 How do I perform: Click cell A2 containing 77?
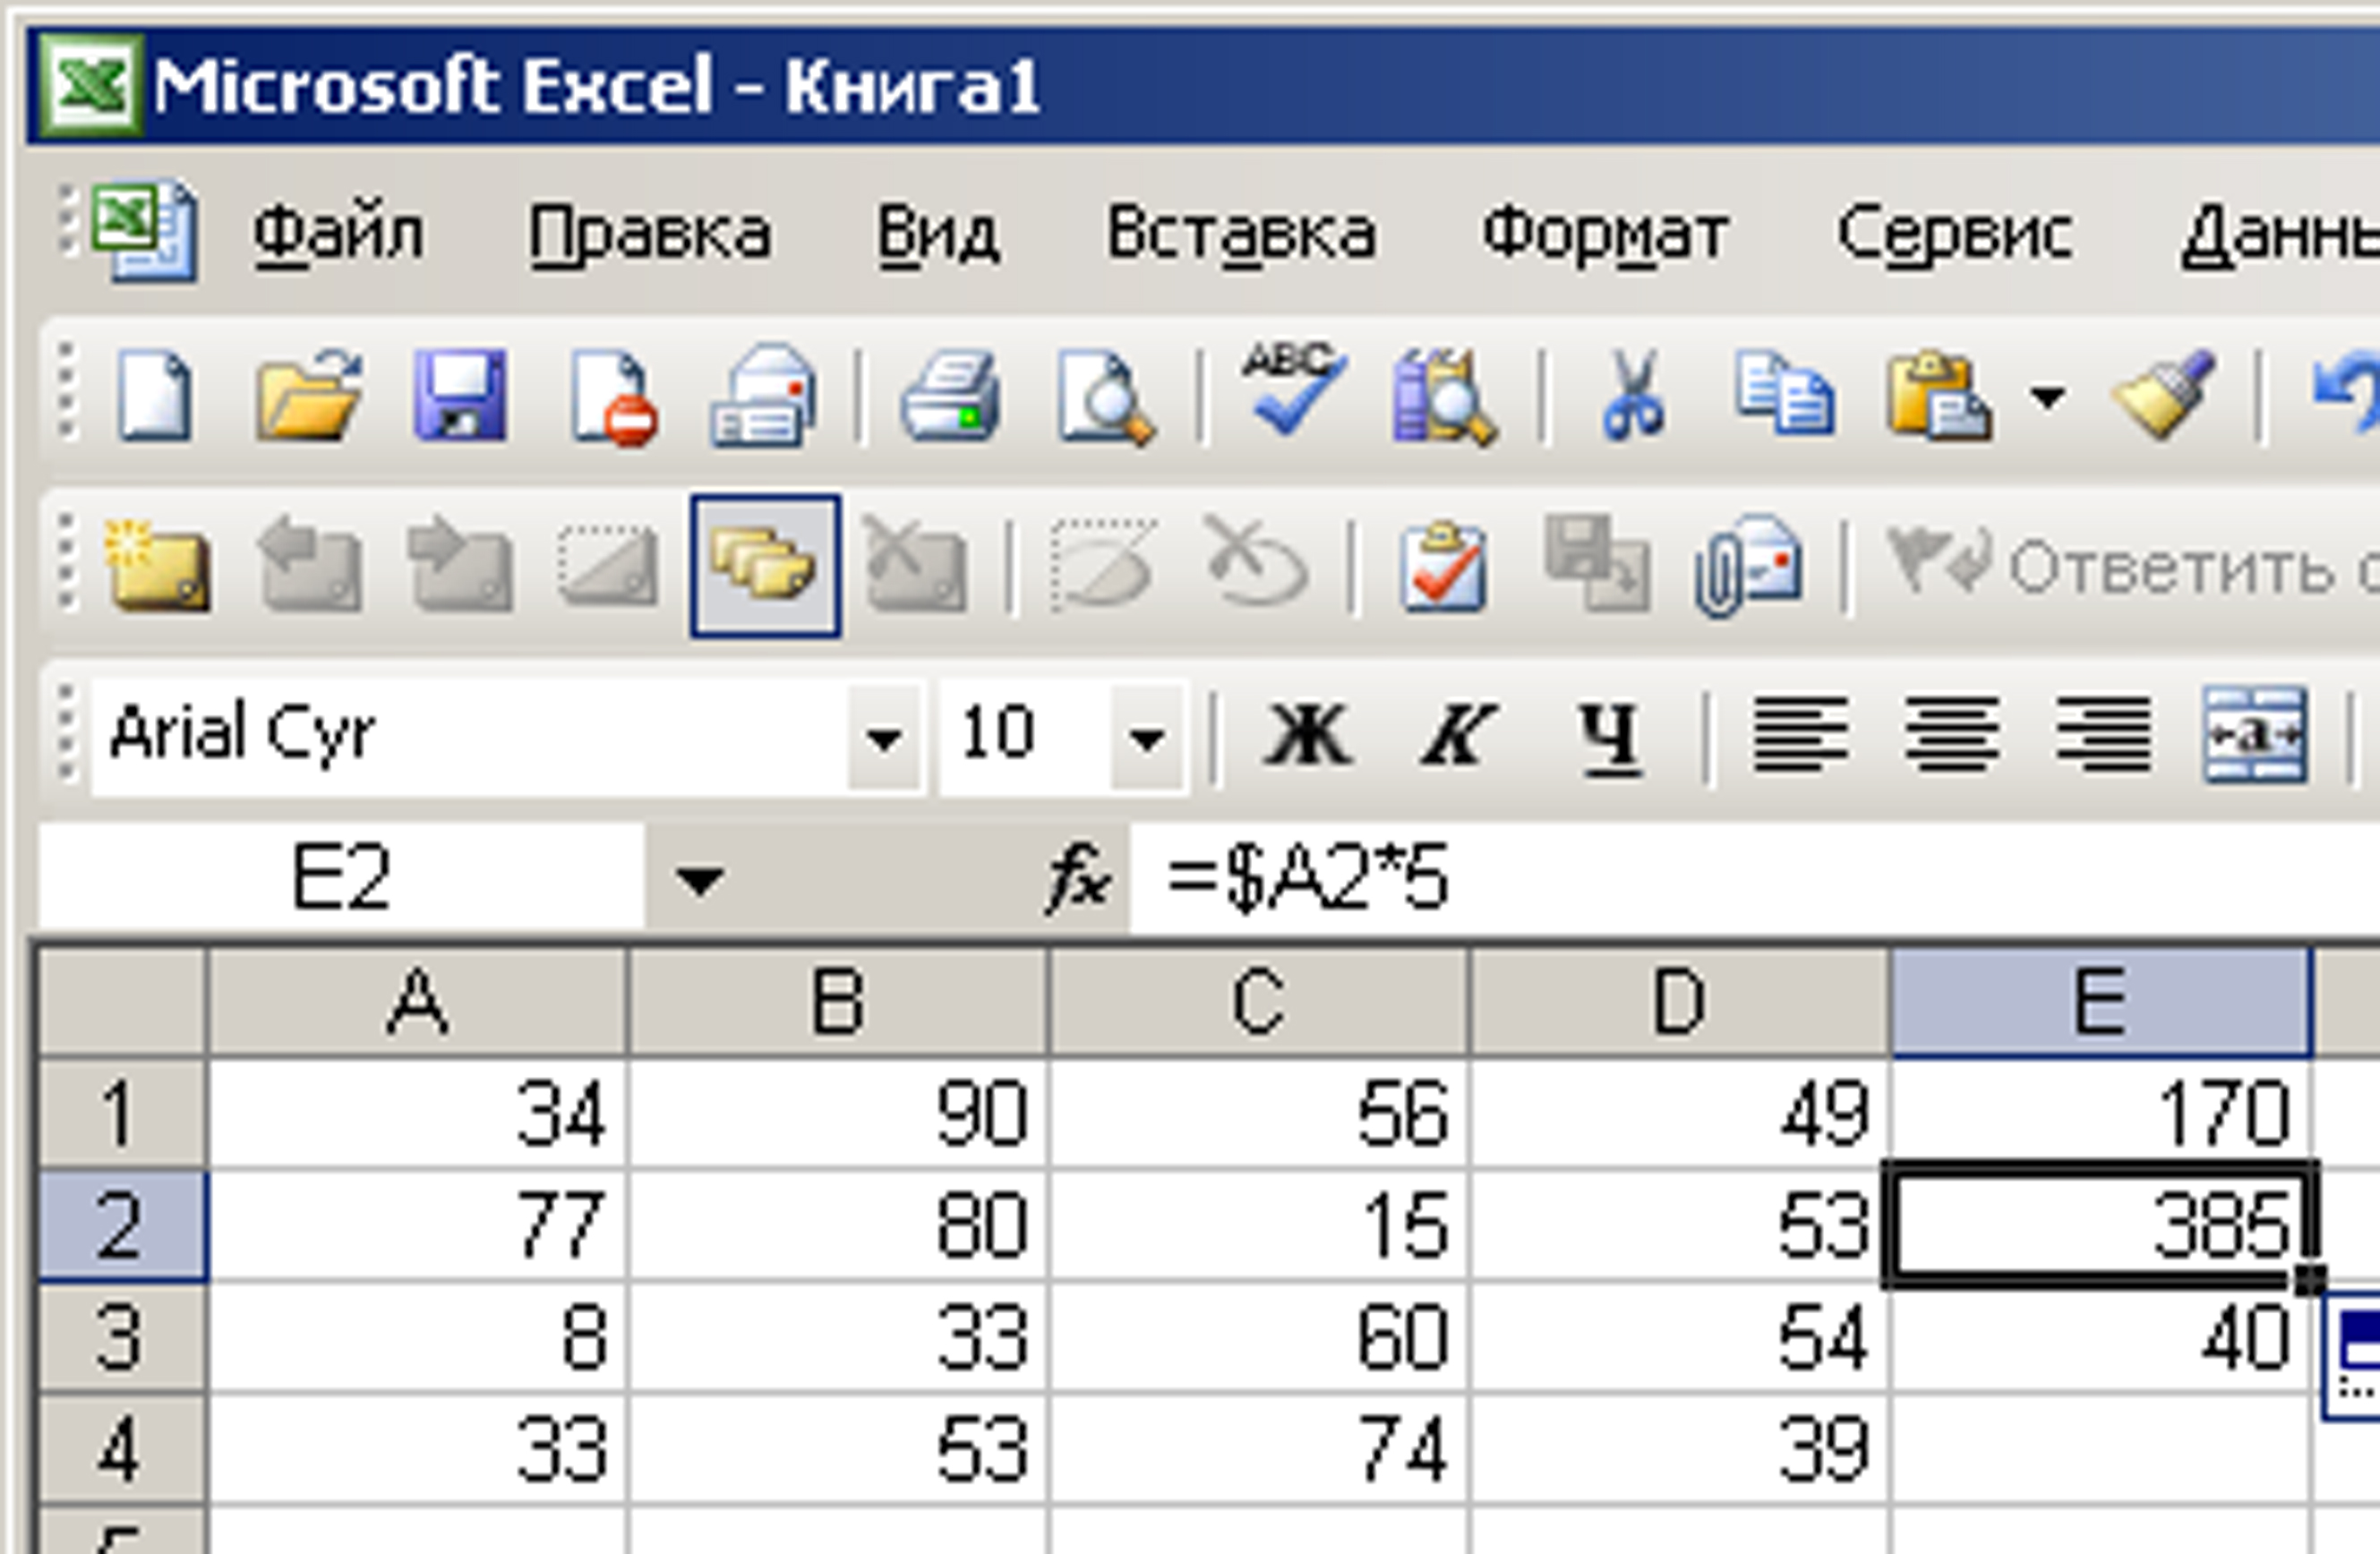[418, 1225]
